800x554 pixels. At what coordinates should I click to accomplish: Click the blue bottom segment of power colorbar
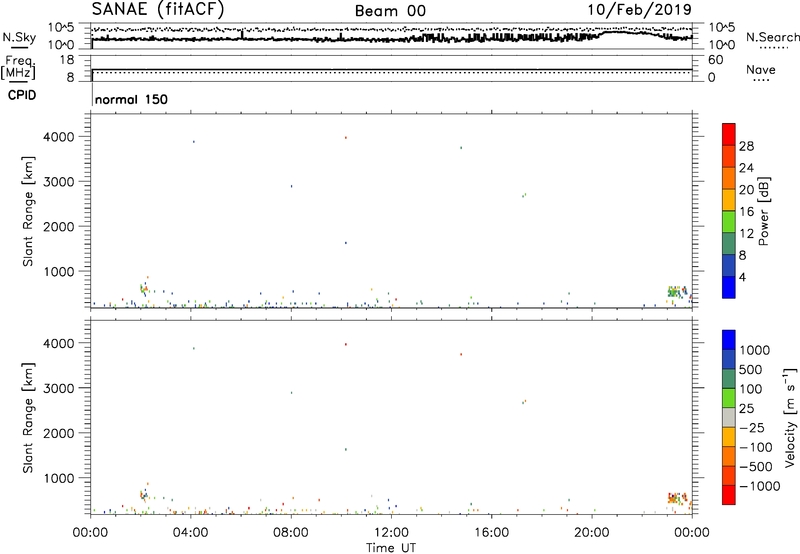[729, 287]
